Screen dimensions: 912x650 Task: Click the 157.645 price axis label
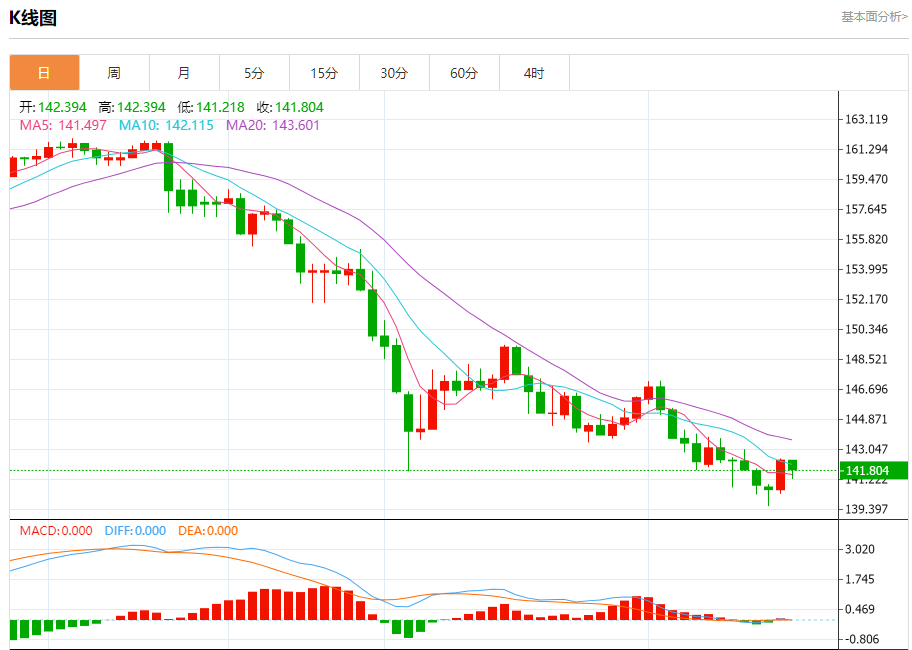tap(866, 209)
